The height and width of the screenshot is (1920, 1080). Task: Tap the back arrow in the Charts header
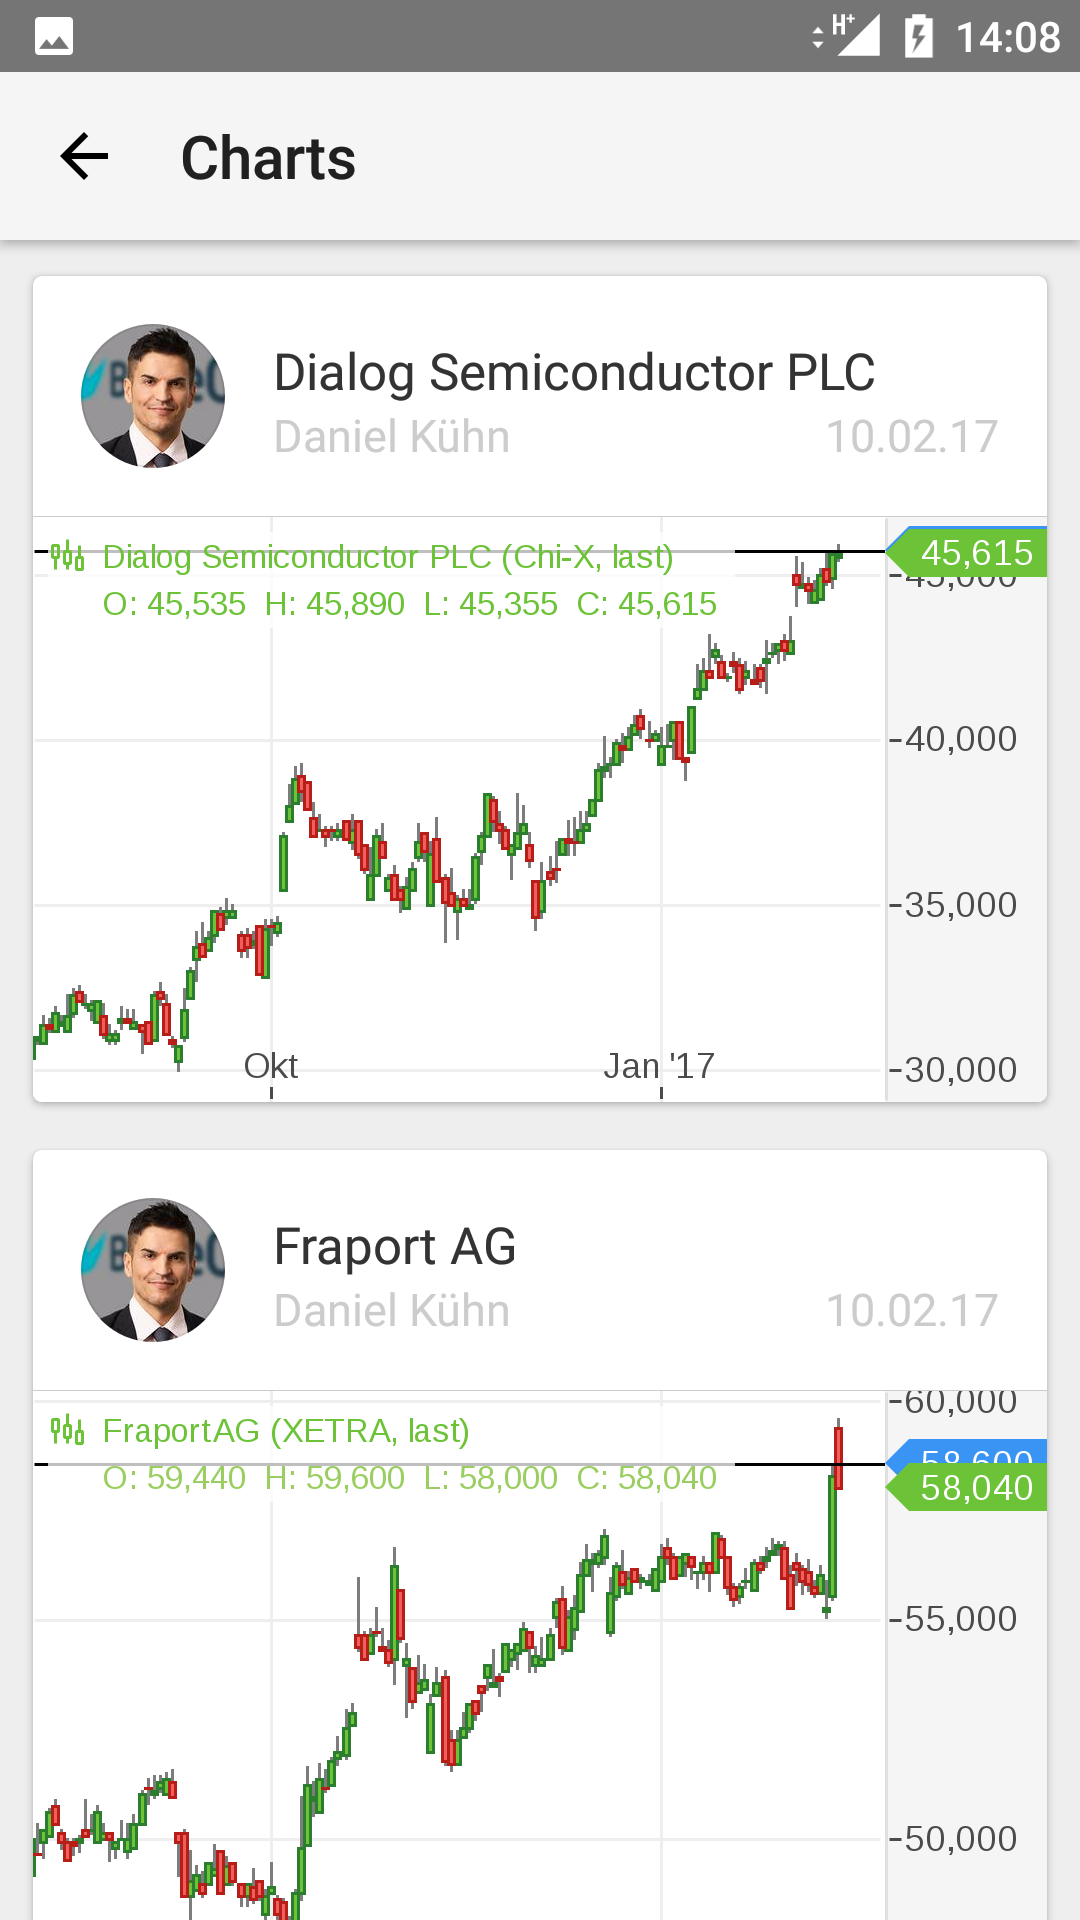(84, 157)
